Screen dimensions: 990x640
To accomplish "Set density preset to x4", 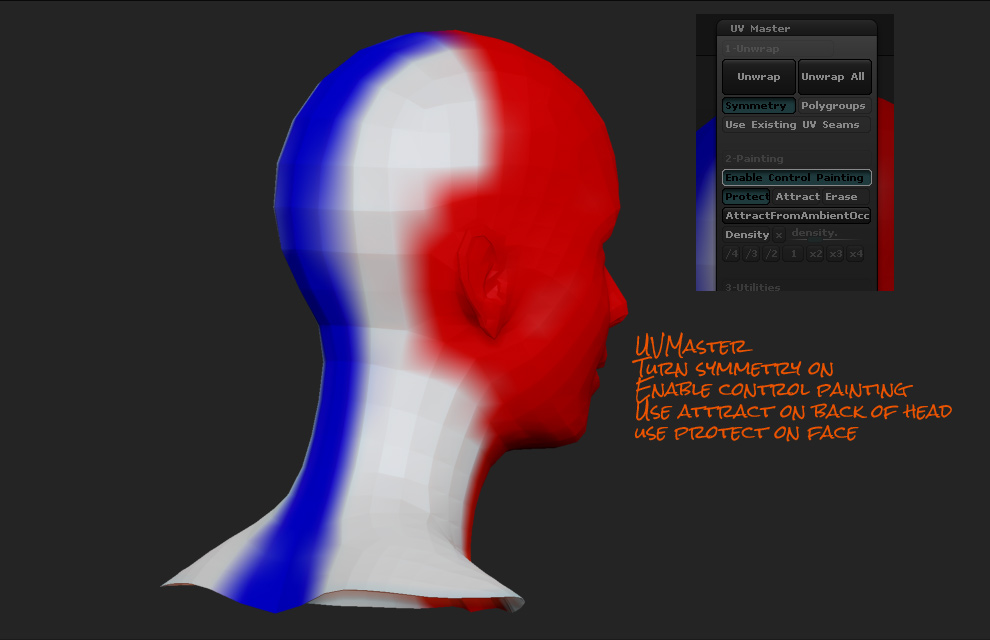I will click(856, 254).
